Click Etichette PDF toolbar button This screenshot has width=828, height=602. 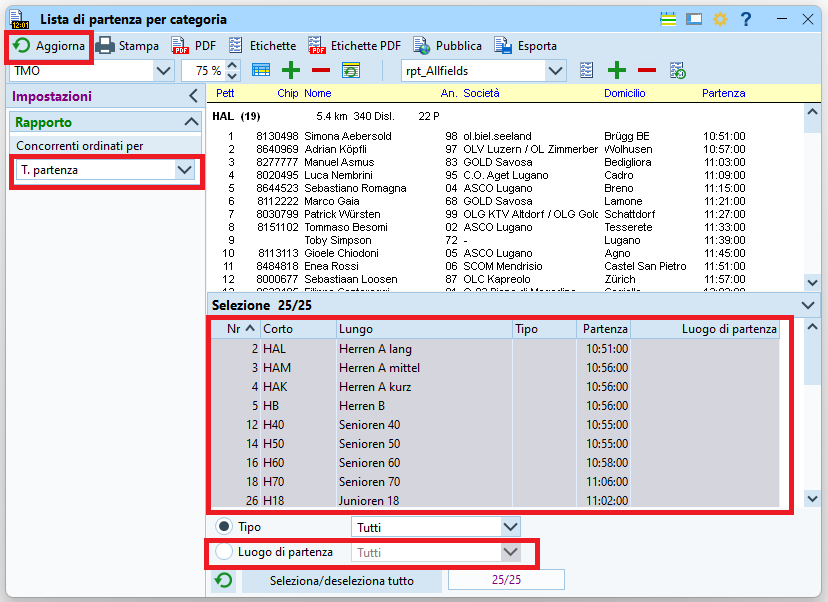click(354, 46)
